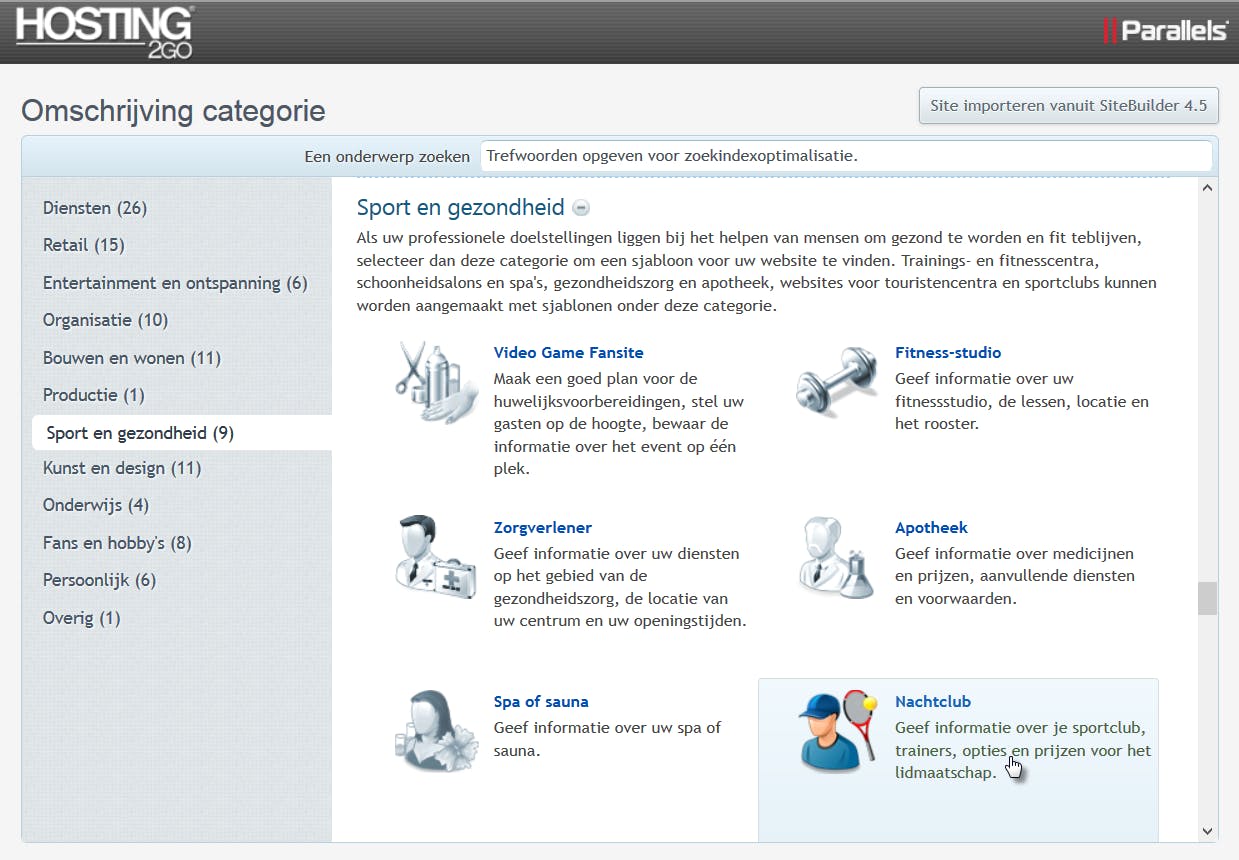1239x860 pixels.
Task: Click the pharmacist icon beside Apotheek
Action: coord(837,557)
